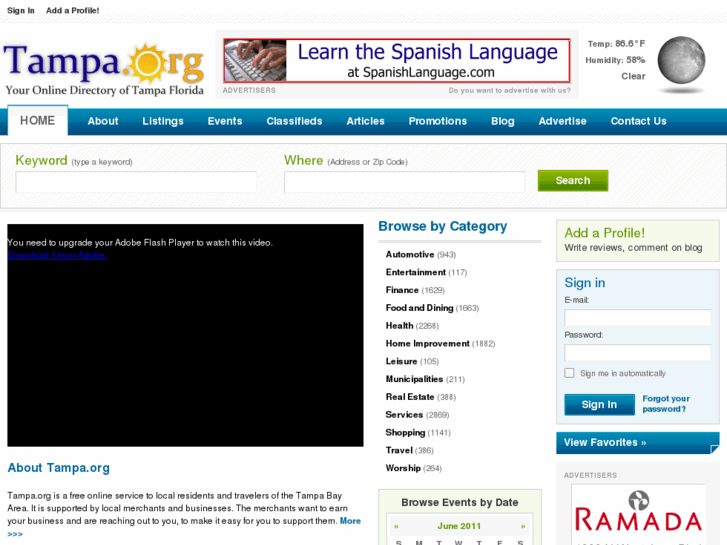Click the Temp: 86.6°F reading

tap(616, 44)
